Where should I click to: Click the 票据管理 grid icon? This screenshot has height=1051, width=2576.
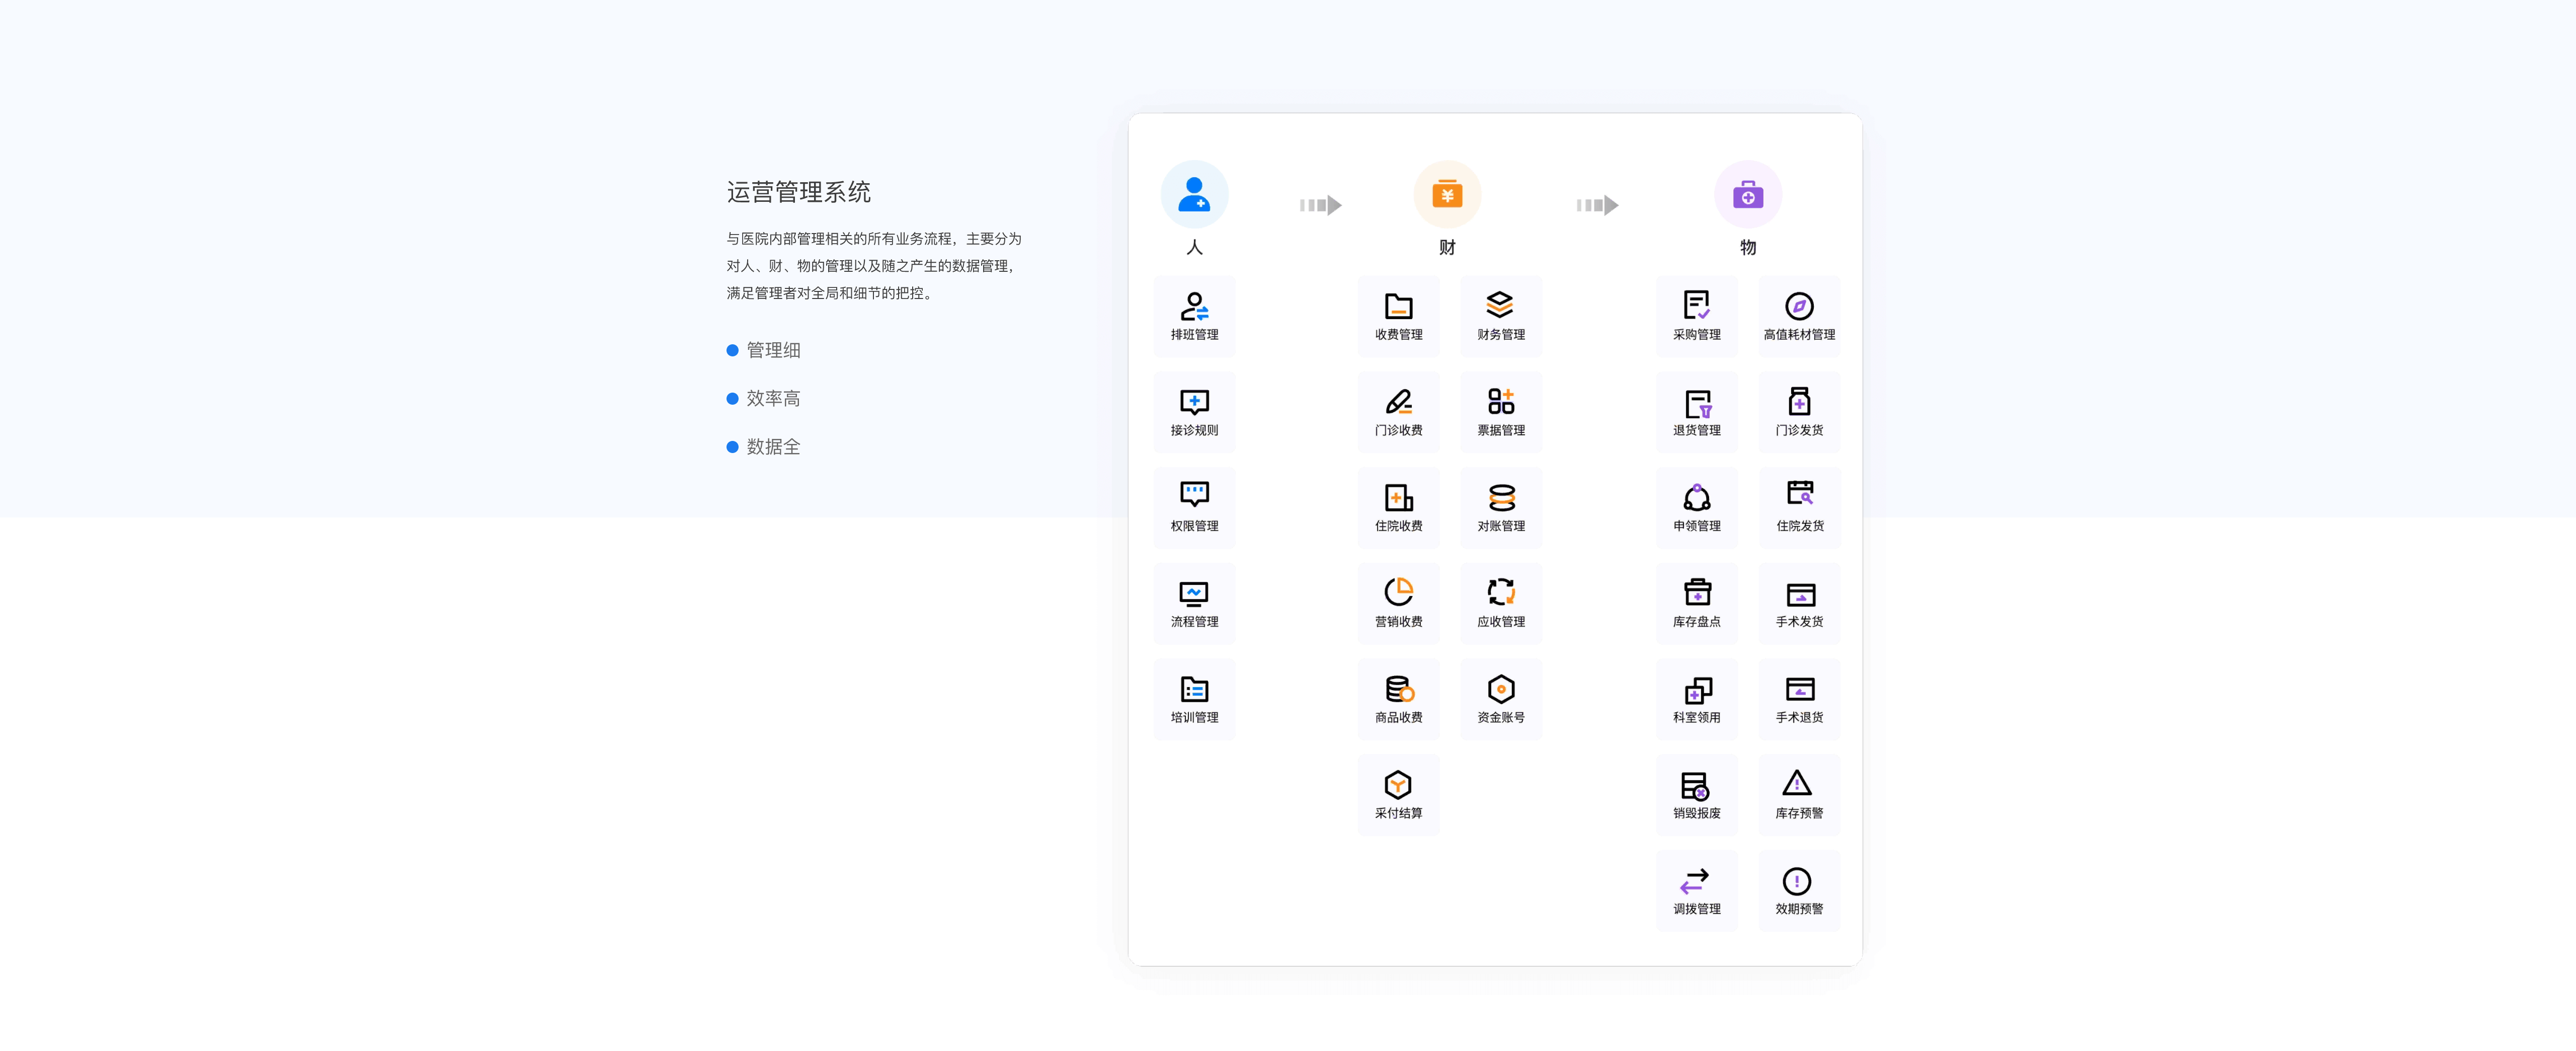[x=1500, y=401]
